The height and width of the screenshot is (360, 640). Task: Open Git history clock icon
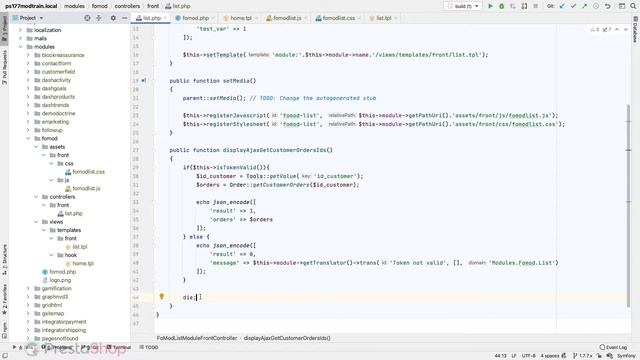coord(596,6)
